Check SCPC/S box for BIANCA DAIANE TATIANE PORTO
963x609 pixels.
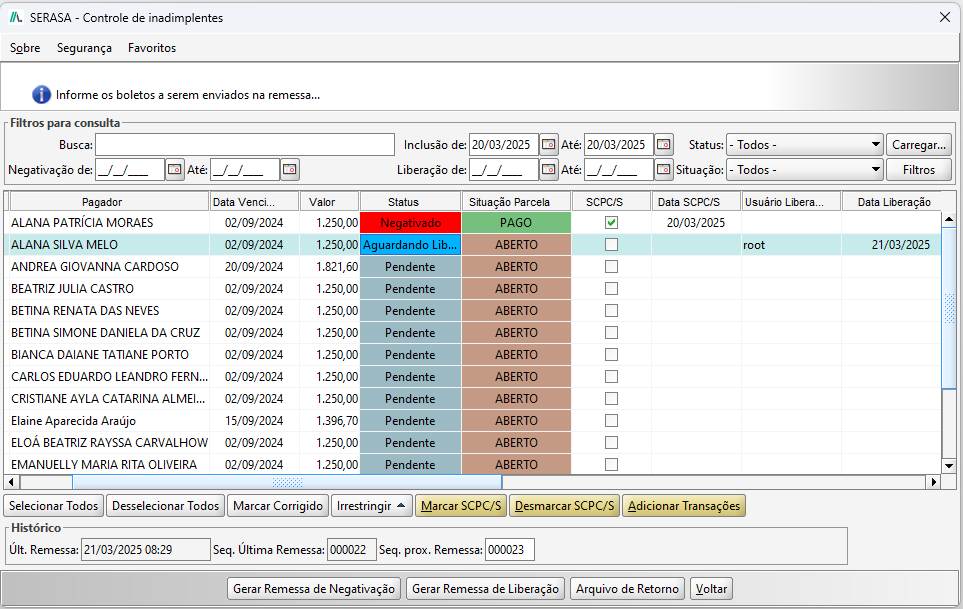click(x=611, y=355)
